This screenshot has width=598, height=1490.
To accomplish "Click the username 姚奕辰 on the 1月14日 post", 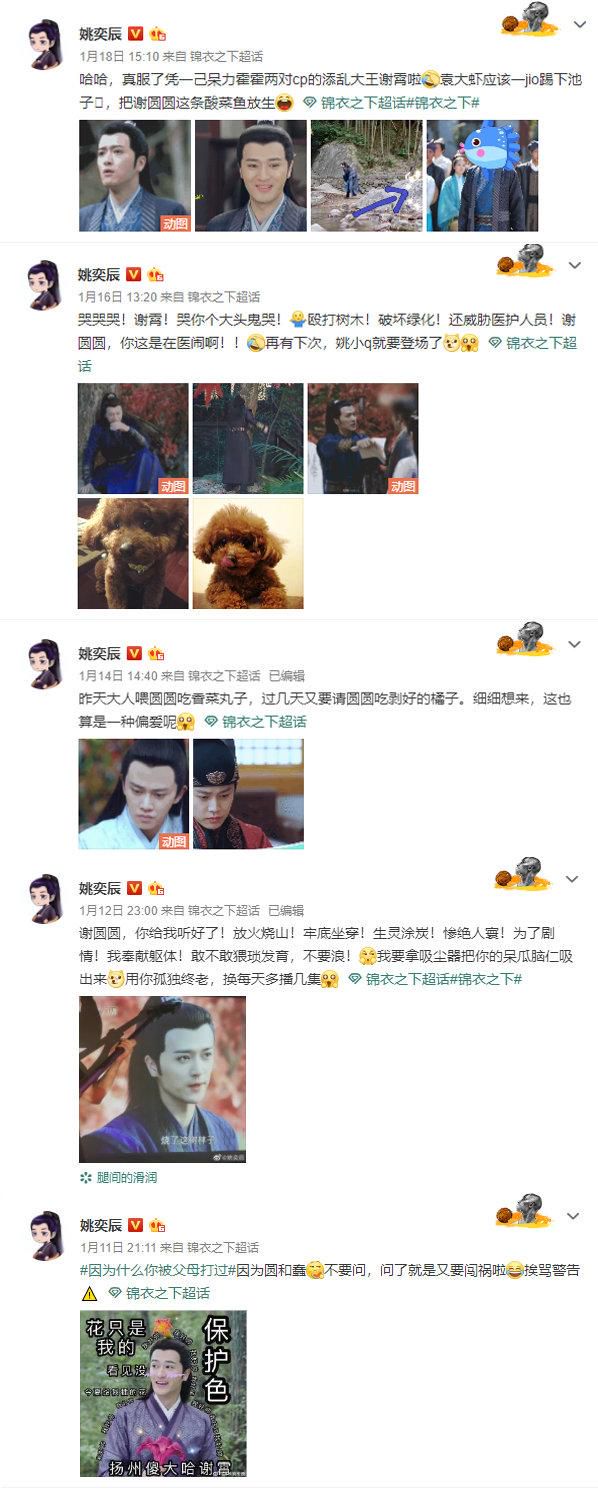I will click(99, 652).
